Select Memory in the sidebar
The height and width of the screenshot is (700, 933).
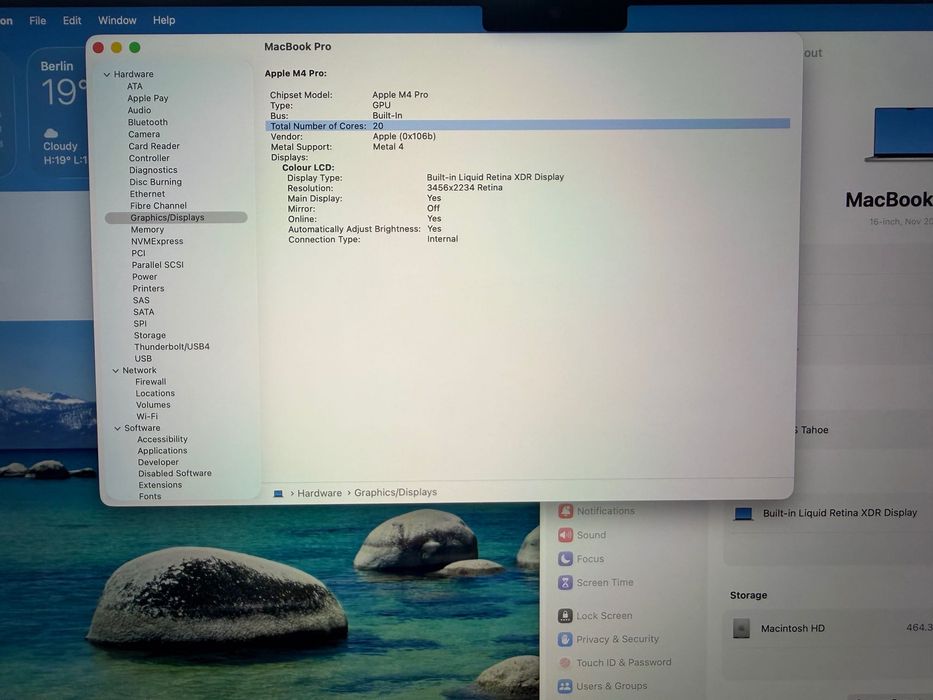pyautogui.click(x=147, y=229)
